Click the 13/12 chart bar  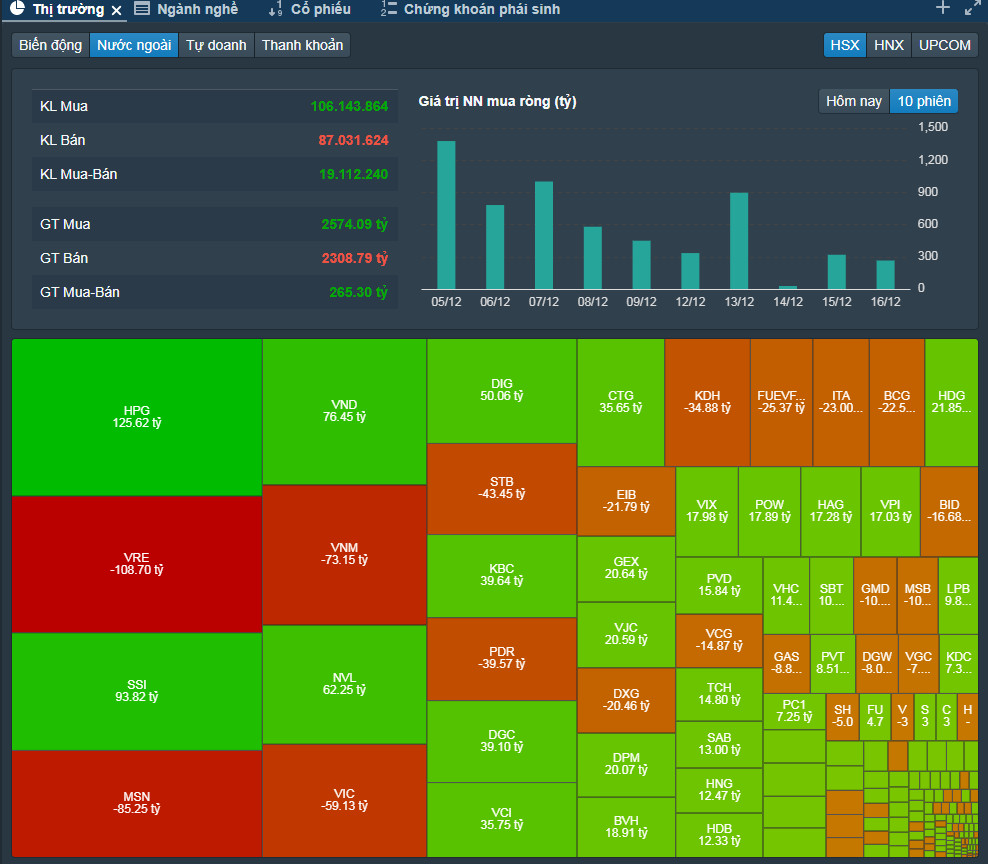pyautogui.click(x=739, y=241)
